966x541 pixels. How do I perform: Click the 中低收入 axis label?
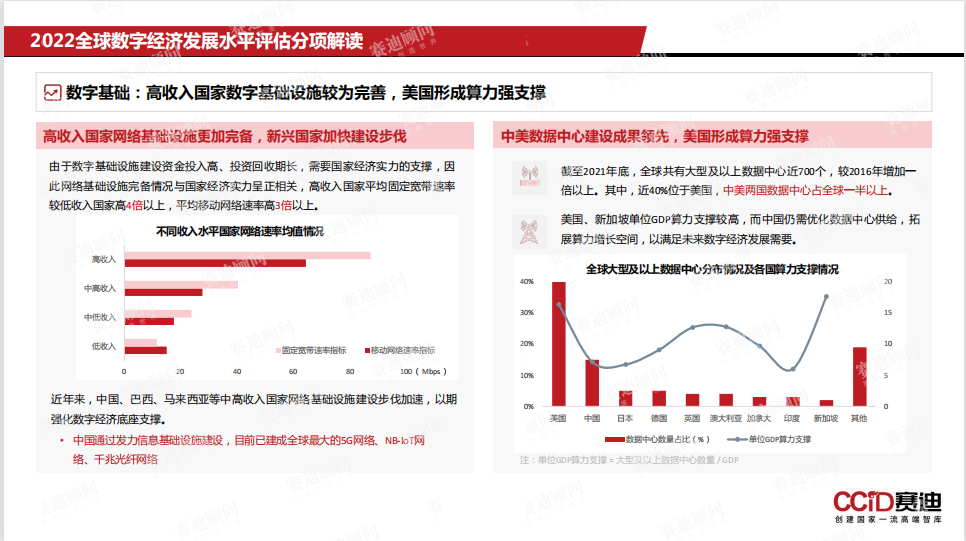100,317
